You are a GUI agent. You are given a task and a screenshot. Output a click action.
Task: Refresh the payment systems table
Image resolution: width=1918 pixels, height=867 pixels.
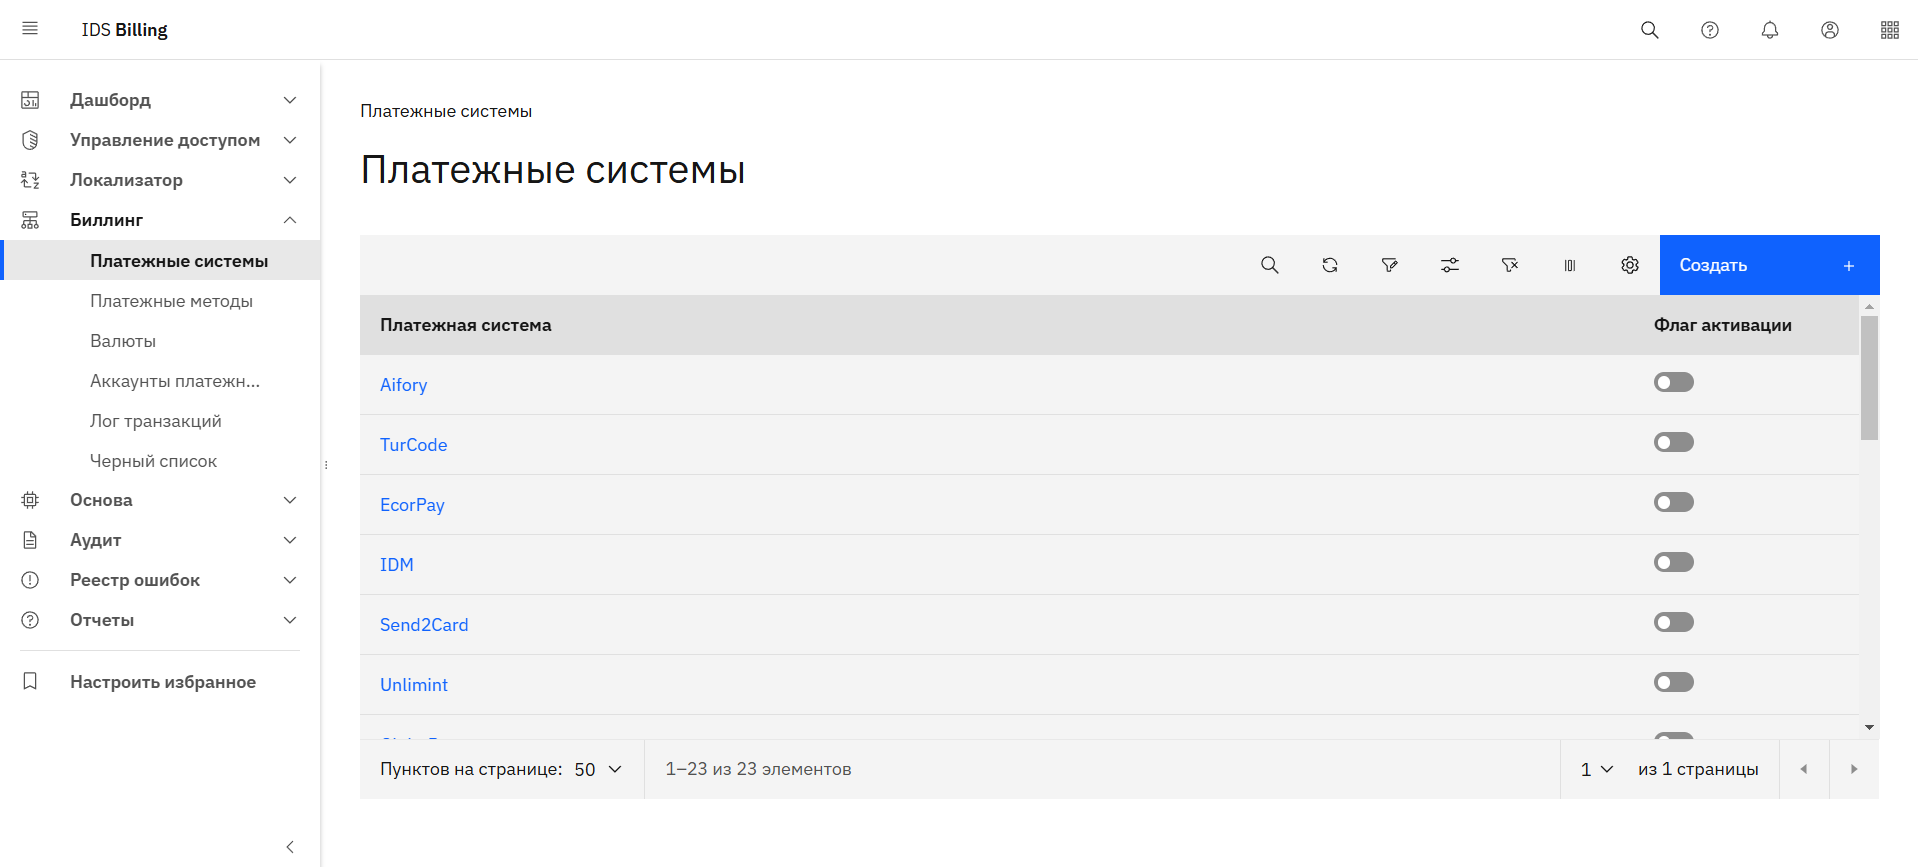pos(1330,265)
